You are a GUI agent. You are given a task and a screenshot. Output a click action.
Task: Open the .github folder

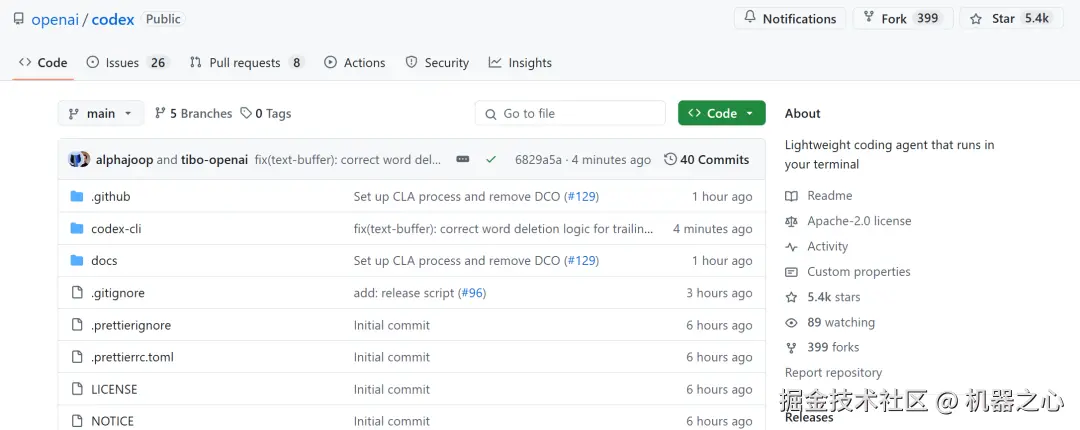click(110, 196)
